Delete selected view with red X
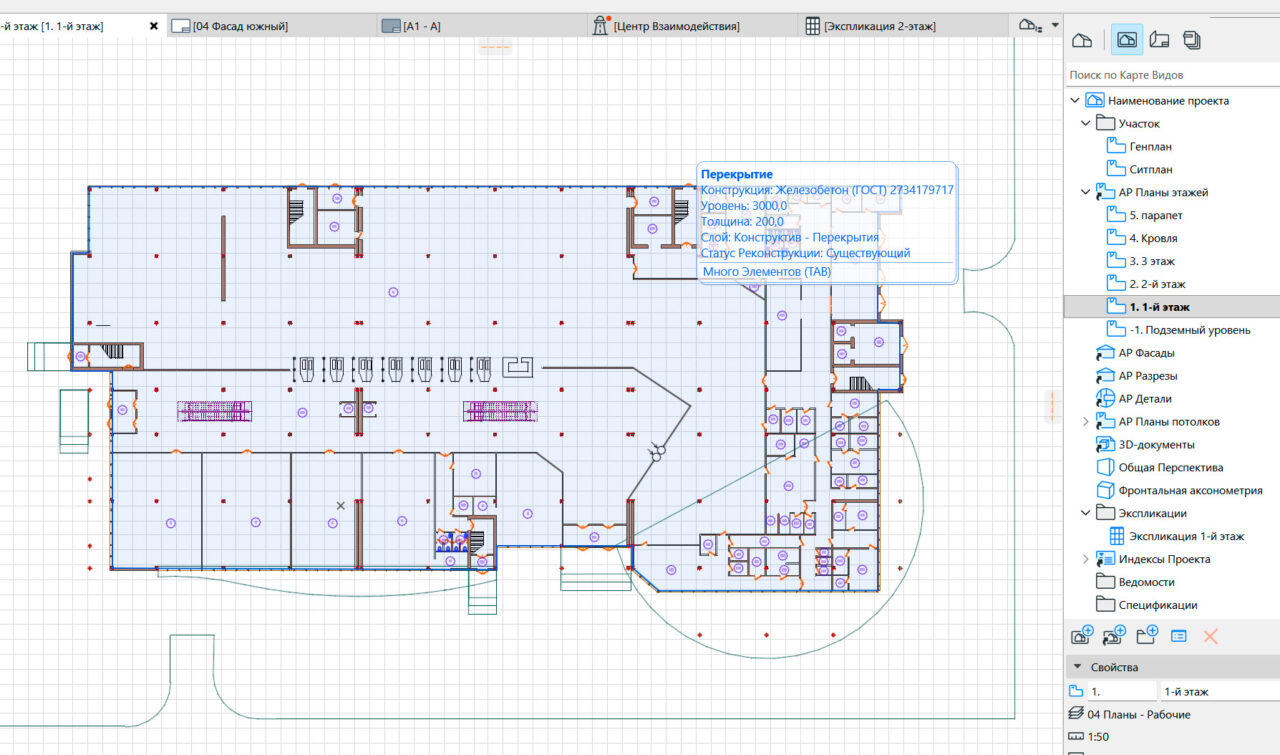1280x755 pixels. (x=1210, y=636)
